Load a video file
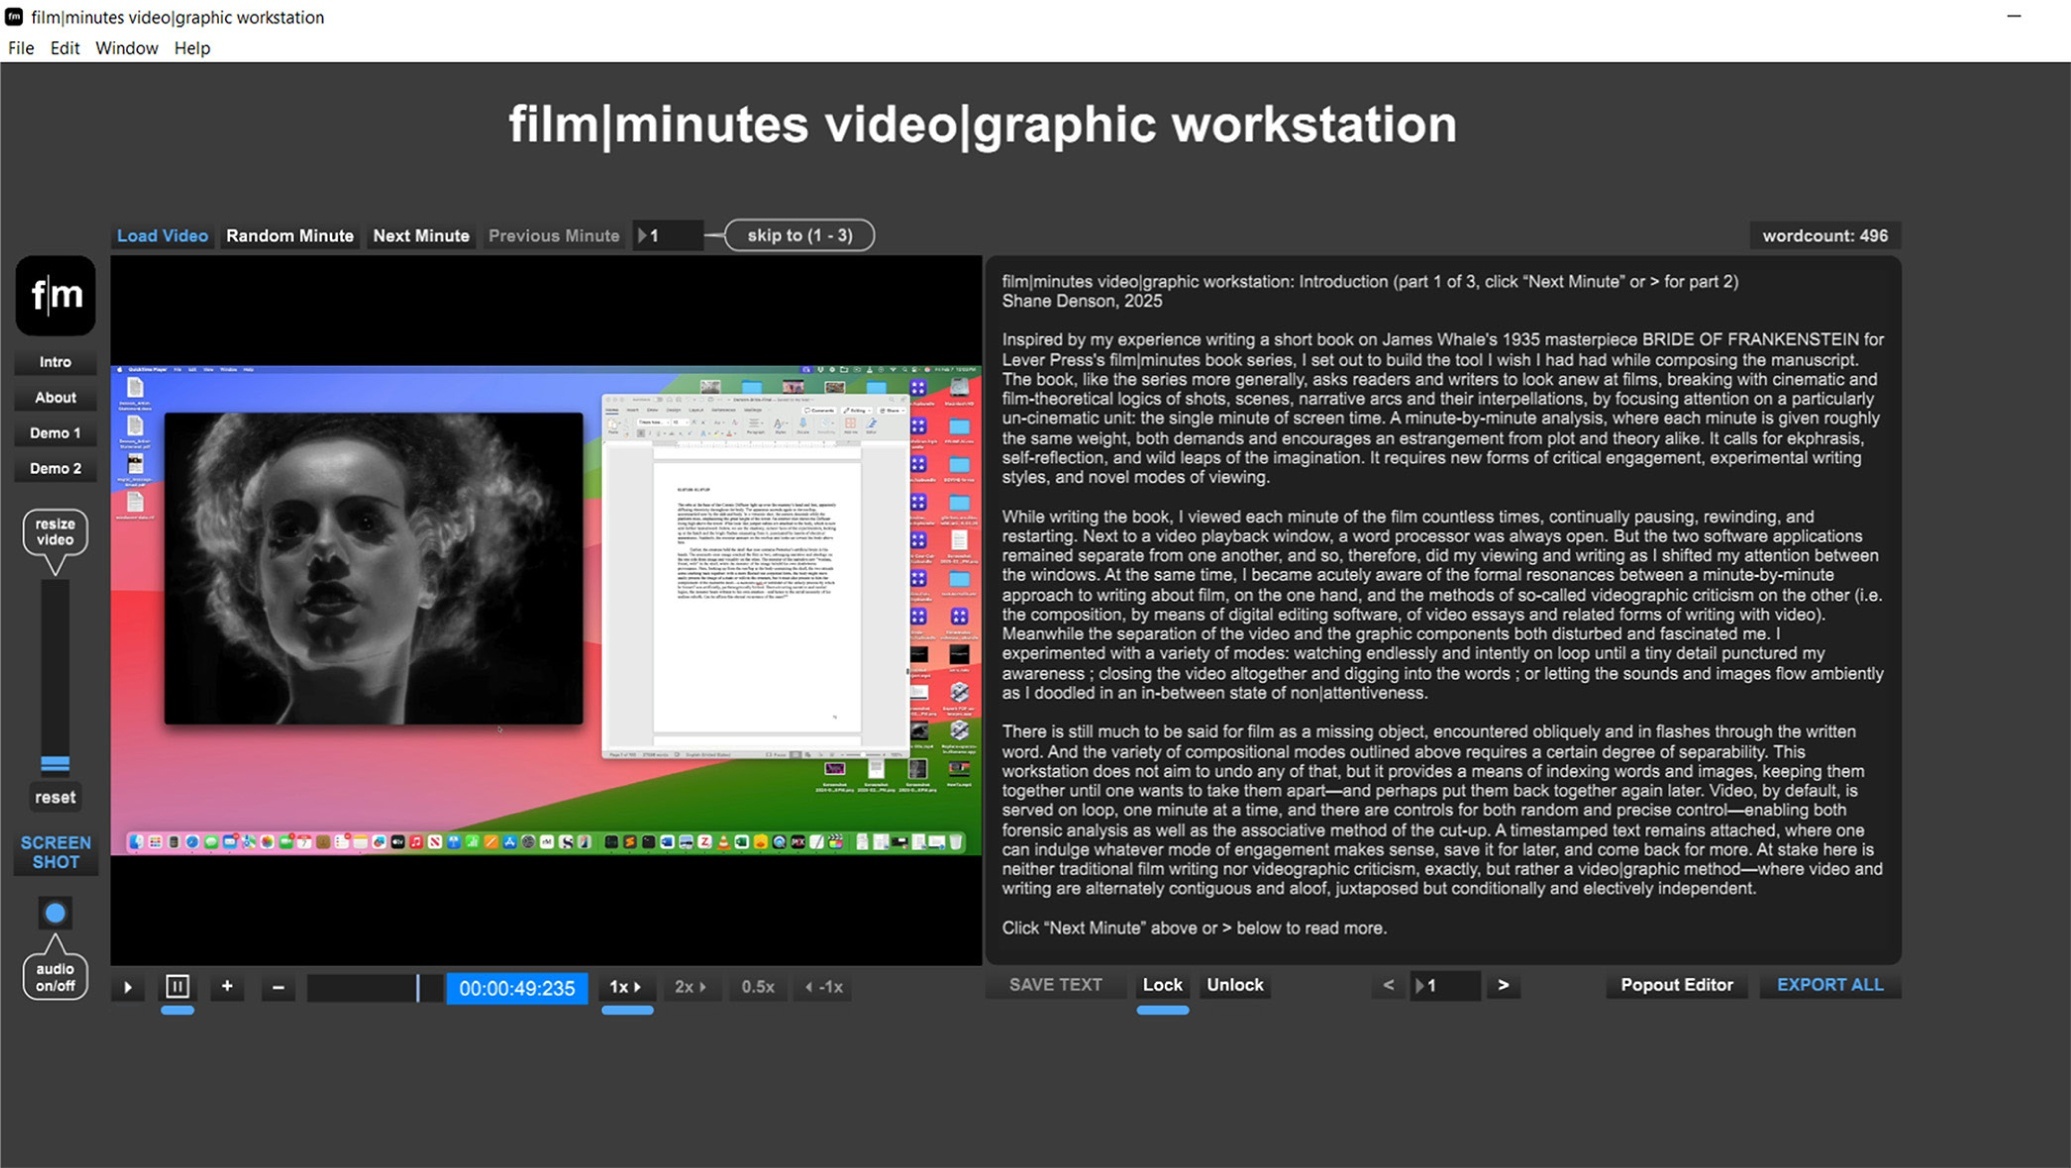The width and height of the screenshot is (2071, 1168). pyautogui.click(x=162, y=236)
